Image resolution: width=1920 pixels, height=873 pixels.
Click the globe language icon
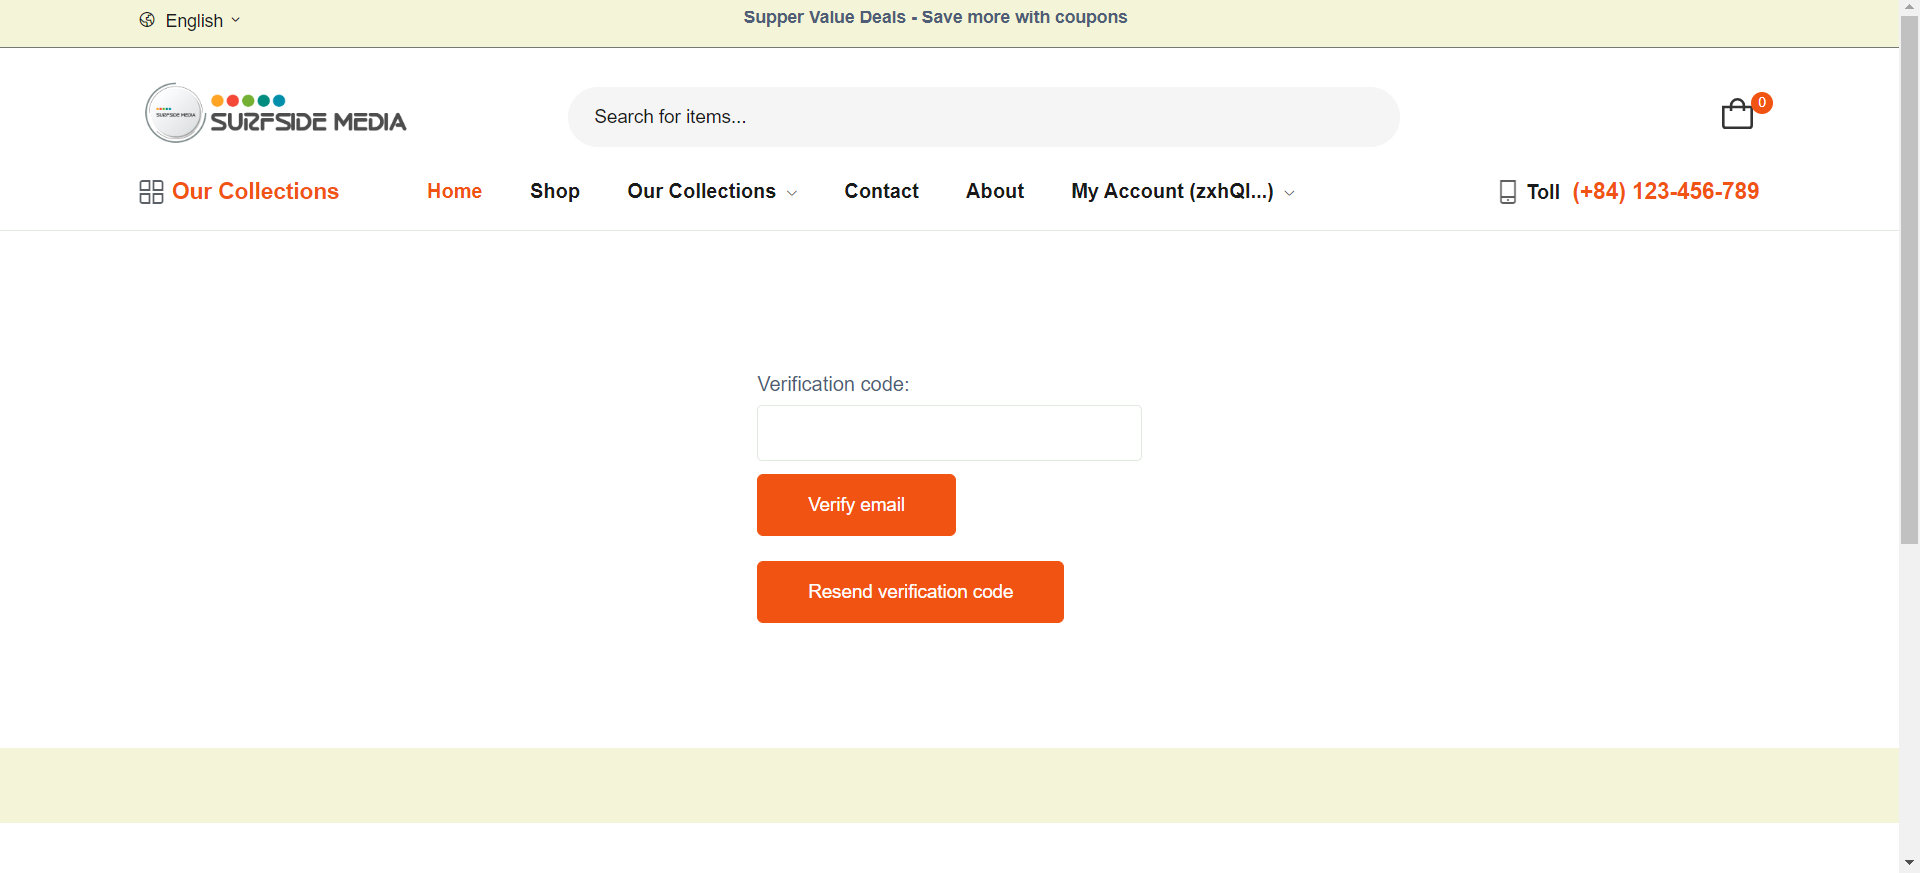pyautogui.click(x=147, y=20)
